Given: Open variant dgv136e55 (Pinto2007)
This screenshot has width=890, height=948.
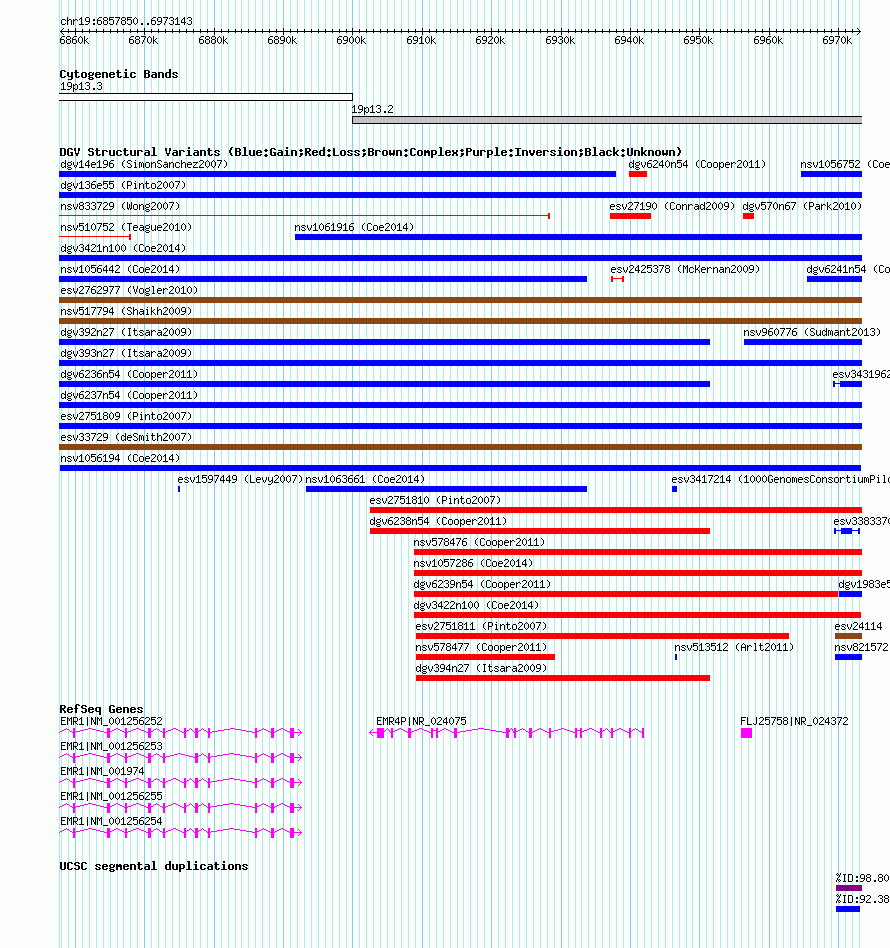Looking at the screenshot, I should click(123, 186).
